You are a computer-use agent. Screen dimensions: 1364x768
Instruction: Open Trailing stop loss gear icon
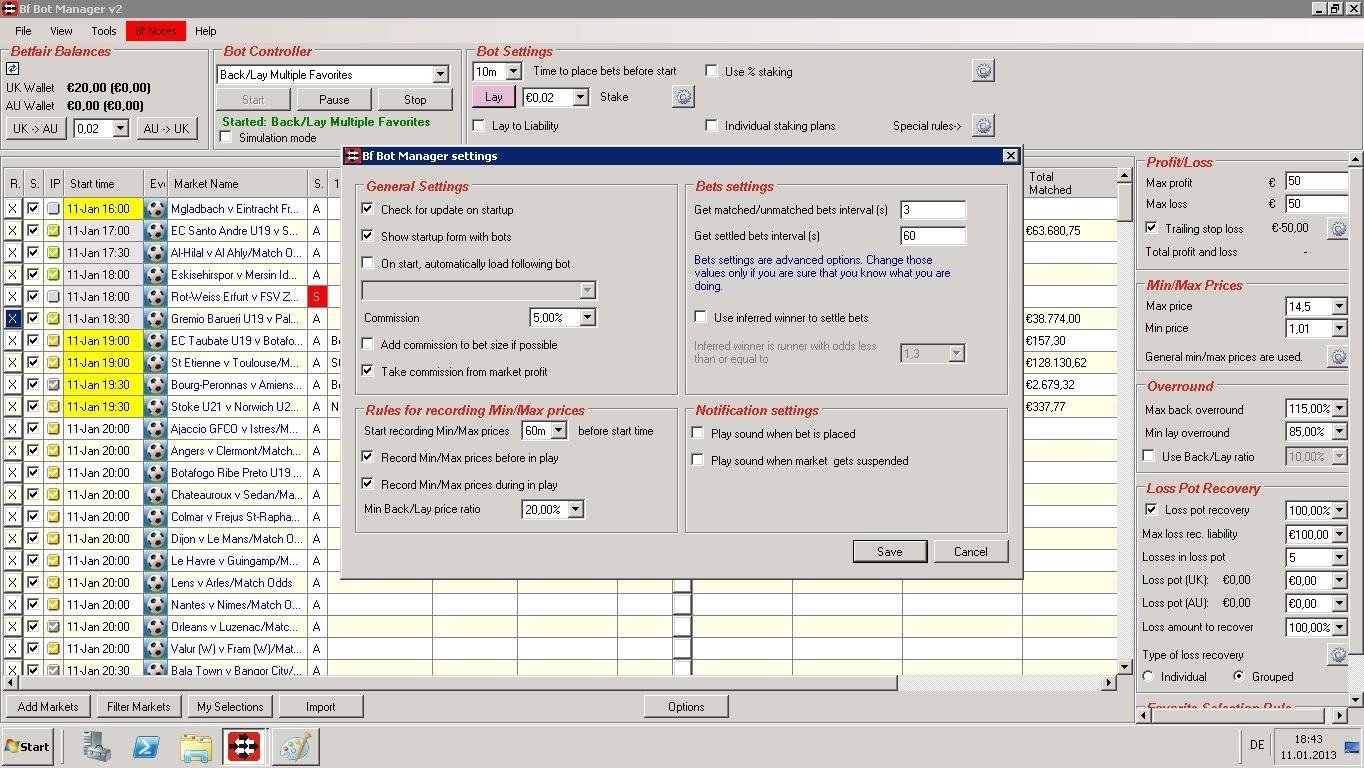1337,229
